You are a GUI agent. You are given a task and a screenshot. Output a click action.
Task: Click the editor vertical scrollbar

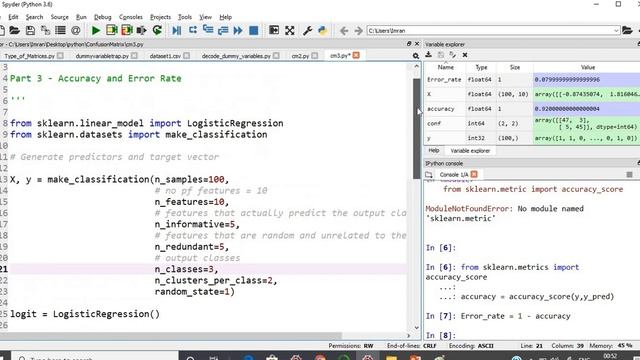(416, 129)
